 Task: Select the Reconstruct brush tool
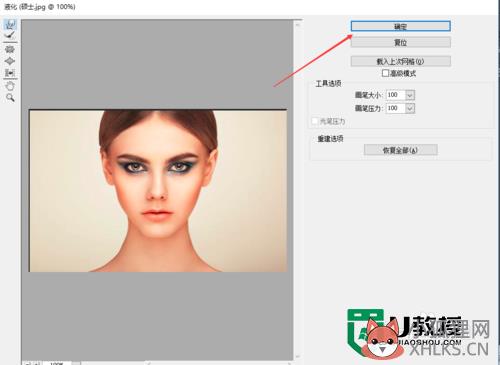coord(10,35)
